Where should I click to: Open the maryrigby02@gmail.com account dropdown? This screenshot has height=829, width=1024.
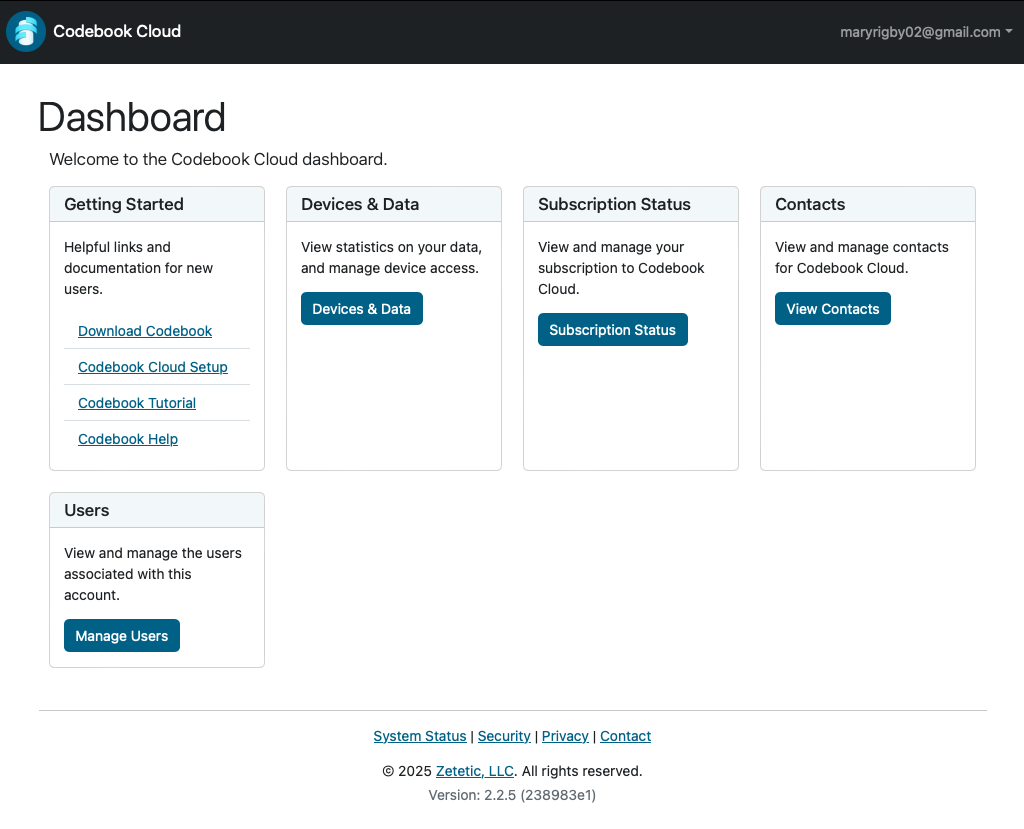(925, 31)
